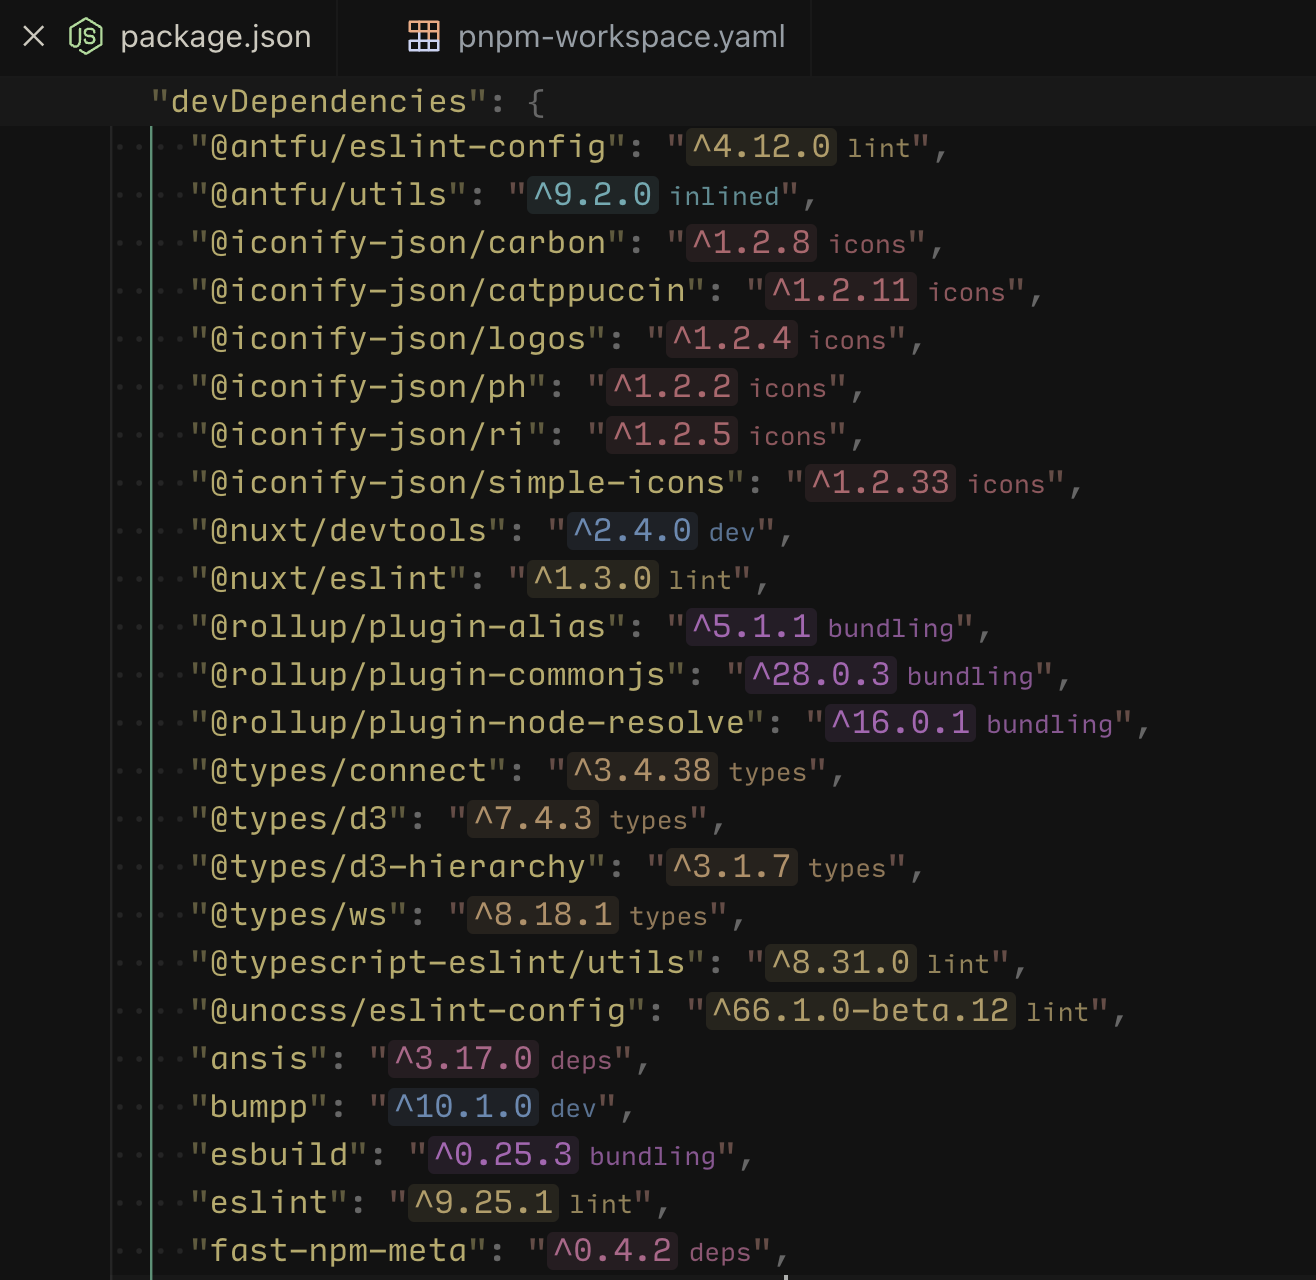Select the ^4.12.0 version badge for @antfu/eslint-config
This screenshot has height=1280, width=1316.
click(x=763, y=146)
